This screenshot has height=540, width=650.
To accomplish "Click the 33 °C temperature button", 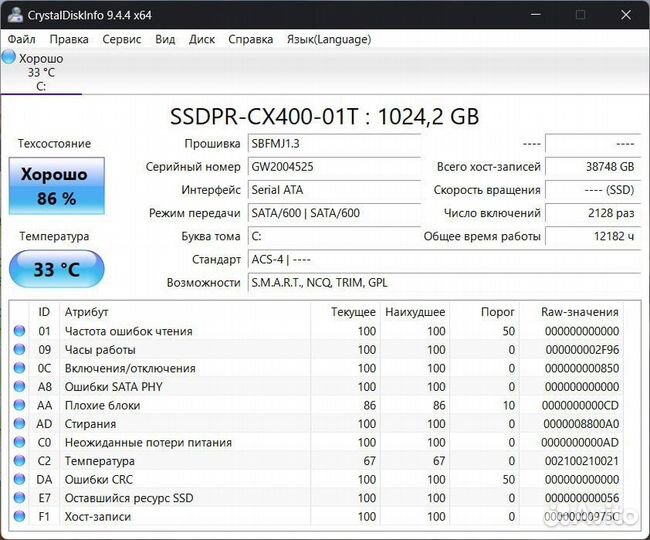I will (57, 269).
